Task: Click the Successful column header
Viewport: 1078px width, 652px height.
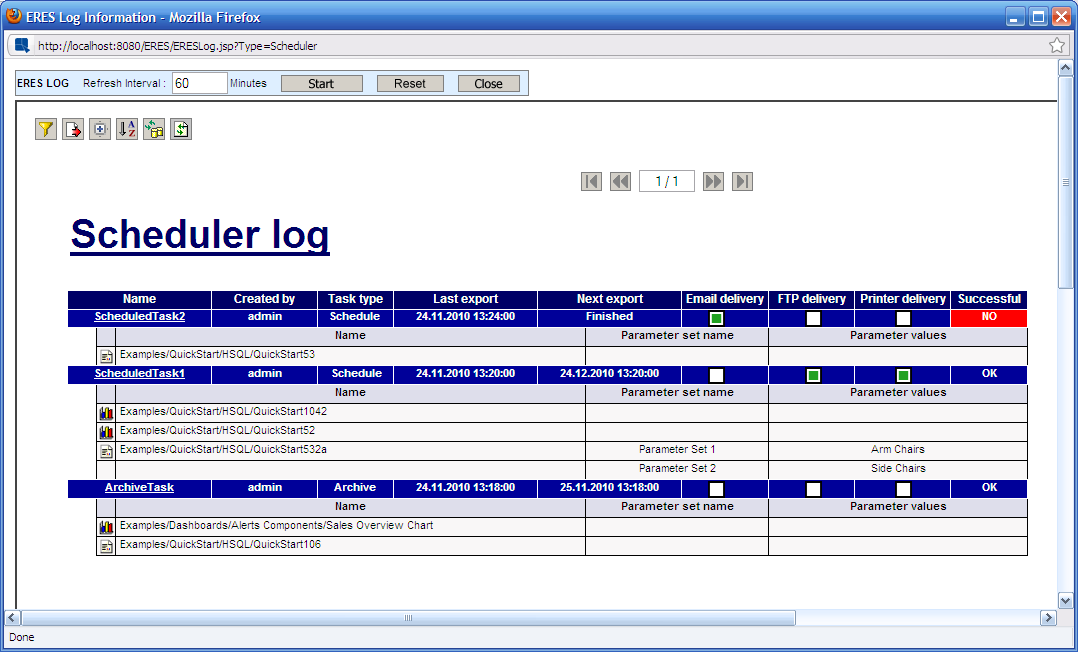Action: pyautogui.click(x=989, y=298)
